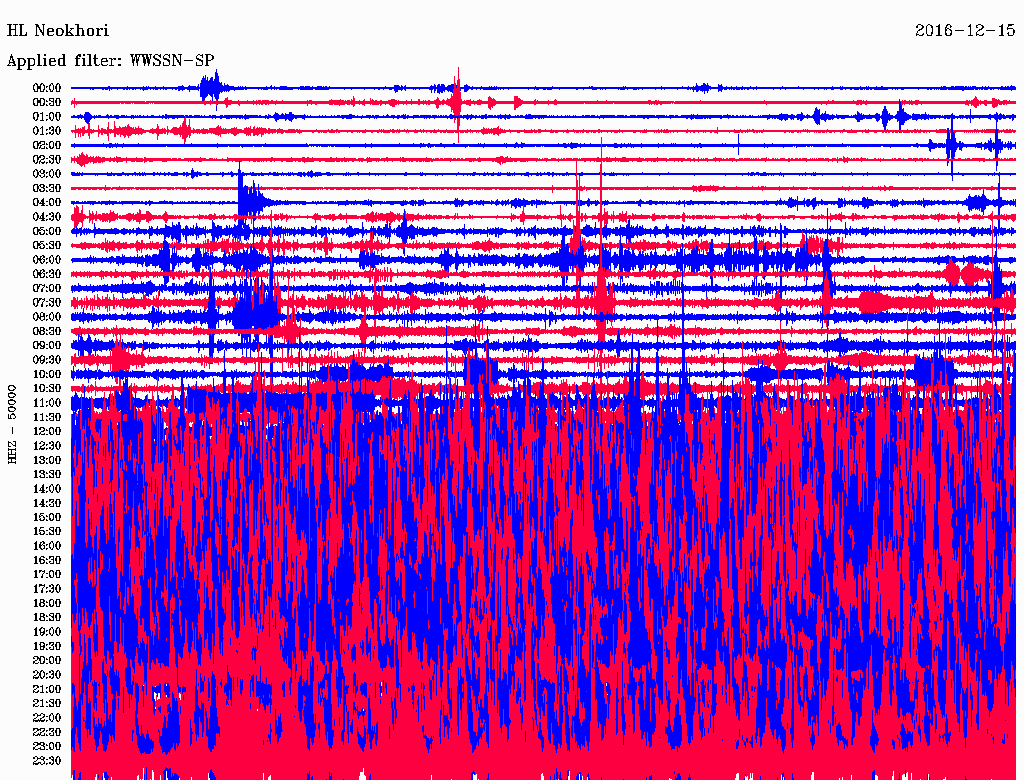1024x780 pixels.
Task: Click the station title 'HL Neokhori'
Action: tap(57, 30)
